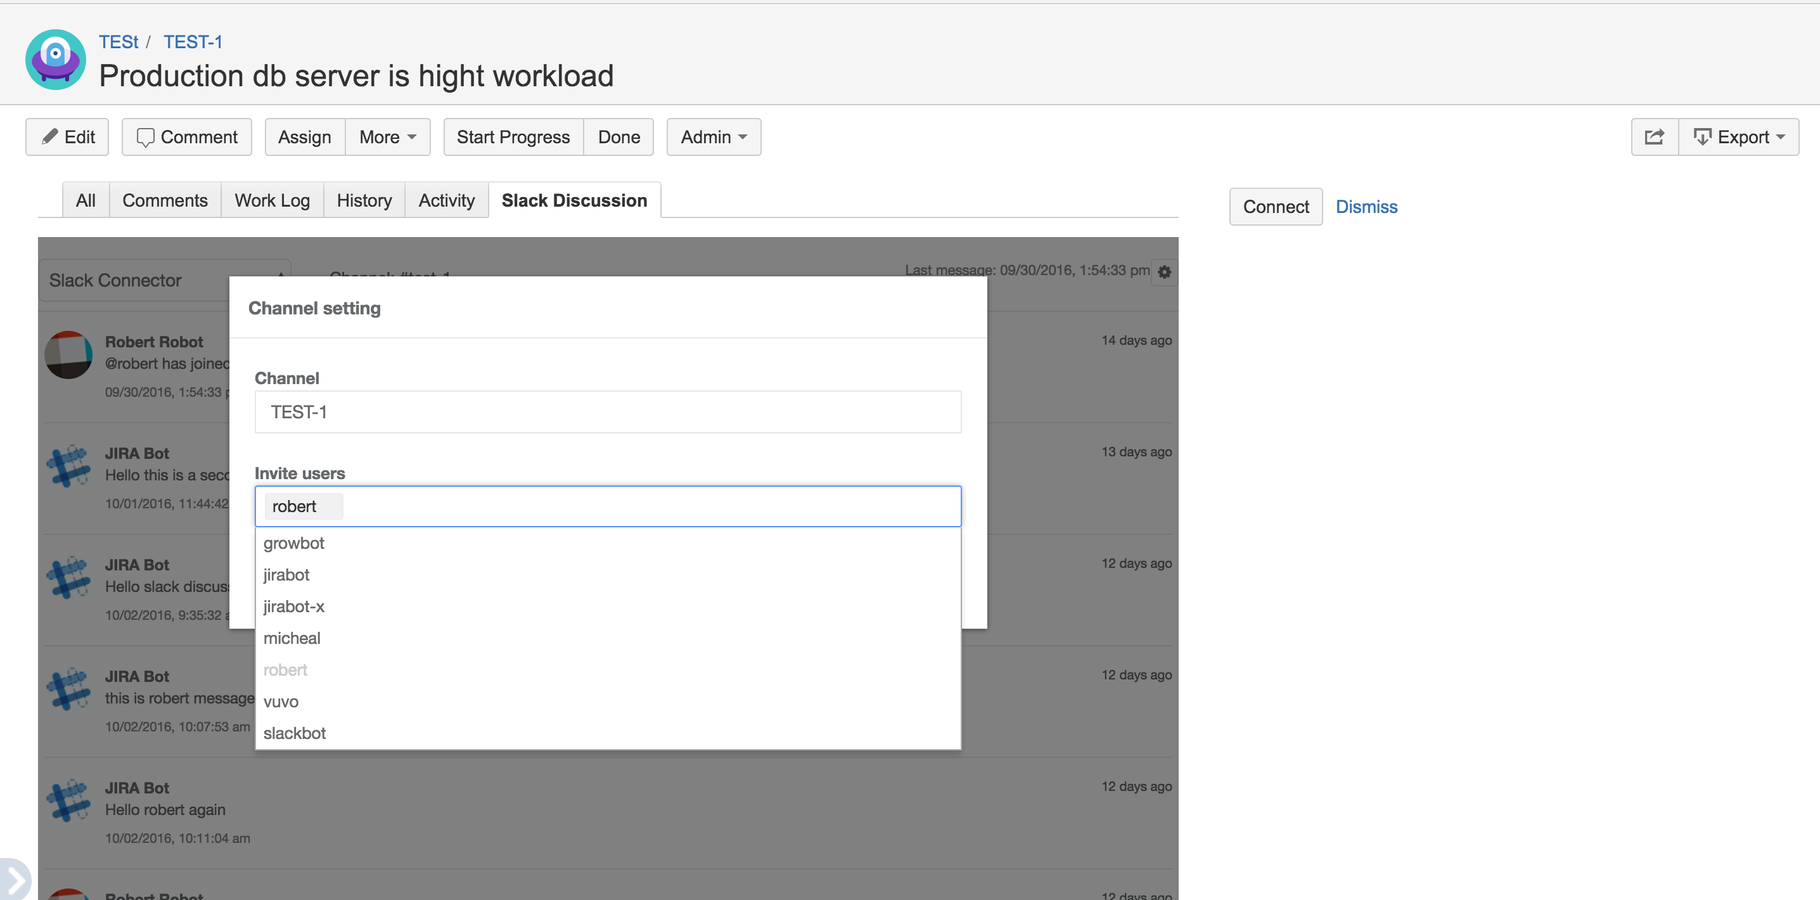The width and height of the screenshot is (1820, 900).
Task: Open the Slack channel settings gear
Action: pyautogui.click(x=1164, y=272)
